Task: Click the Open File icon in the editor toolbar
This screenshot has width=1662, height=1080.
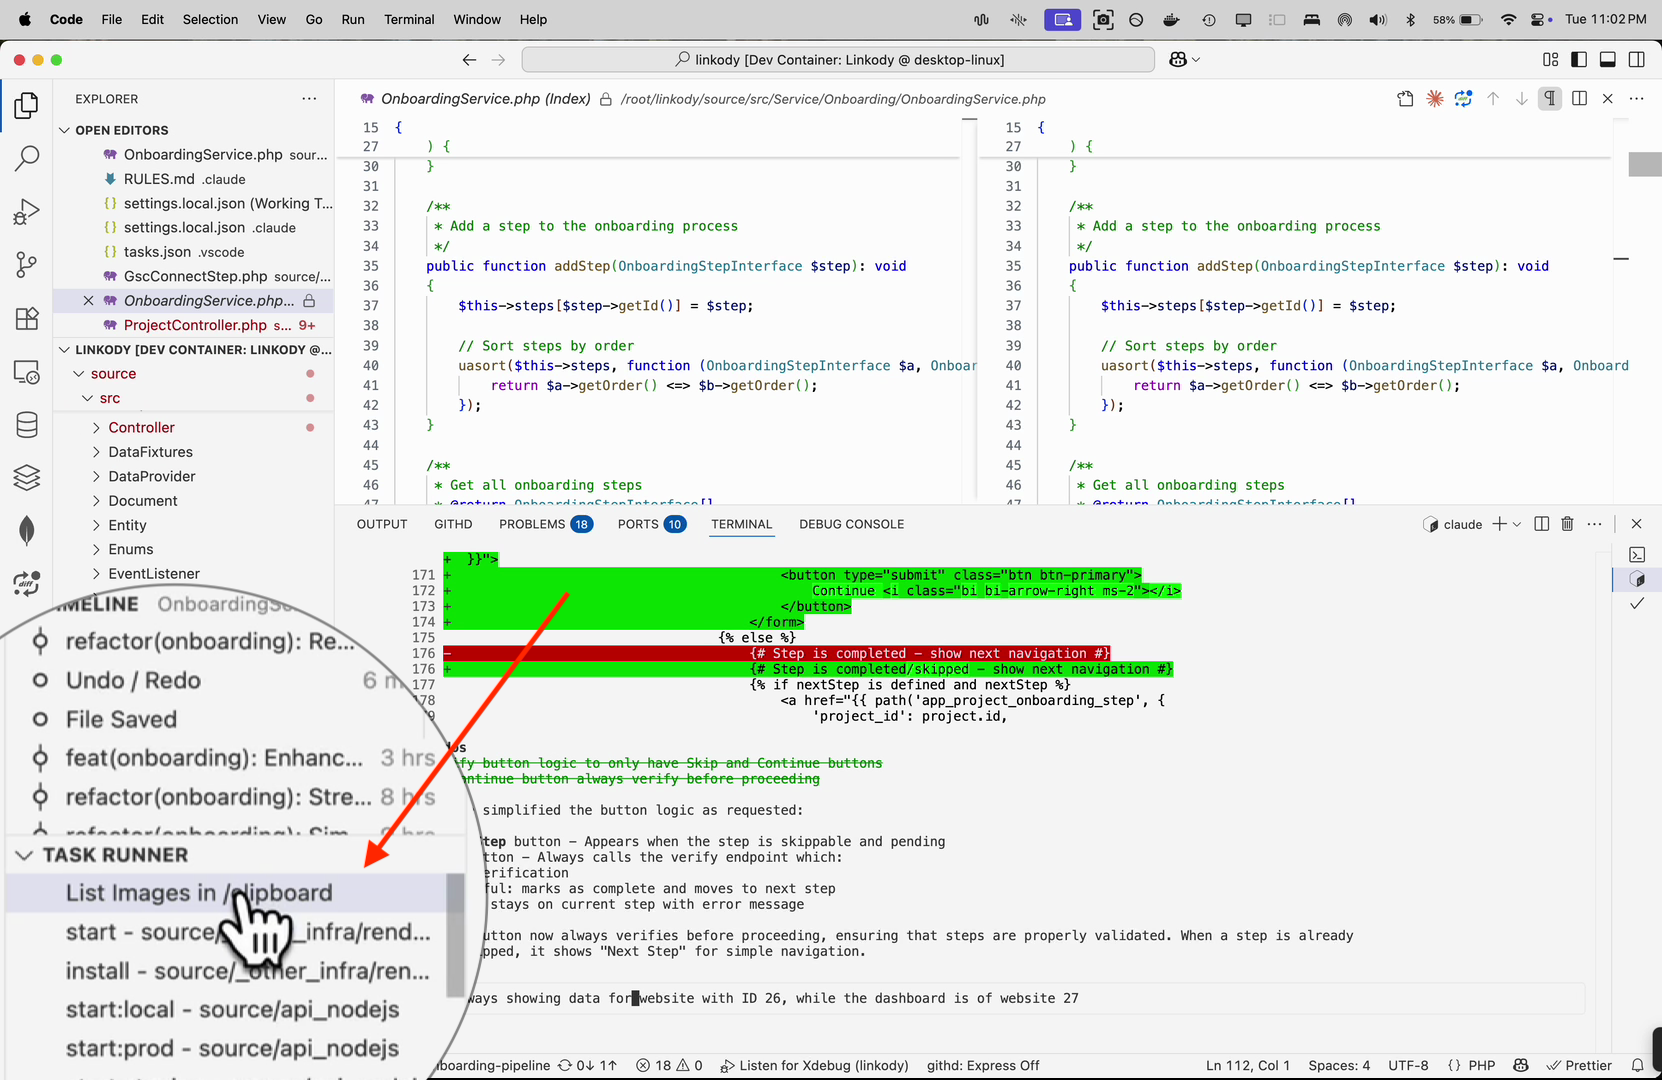Action: click(x=1405, y=99)
